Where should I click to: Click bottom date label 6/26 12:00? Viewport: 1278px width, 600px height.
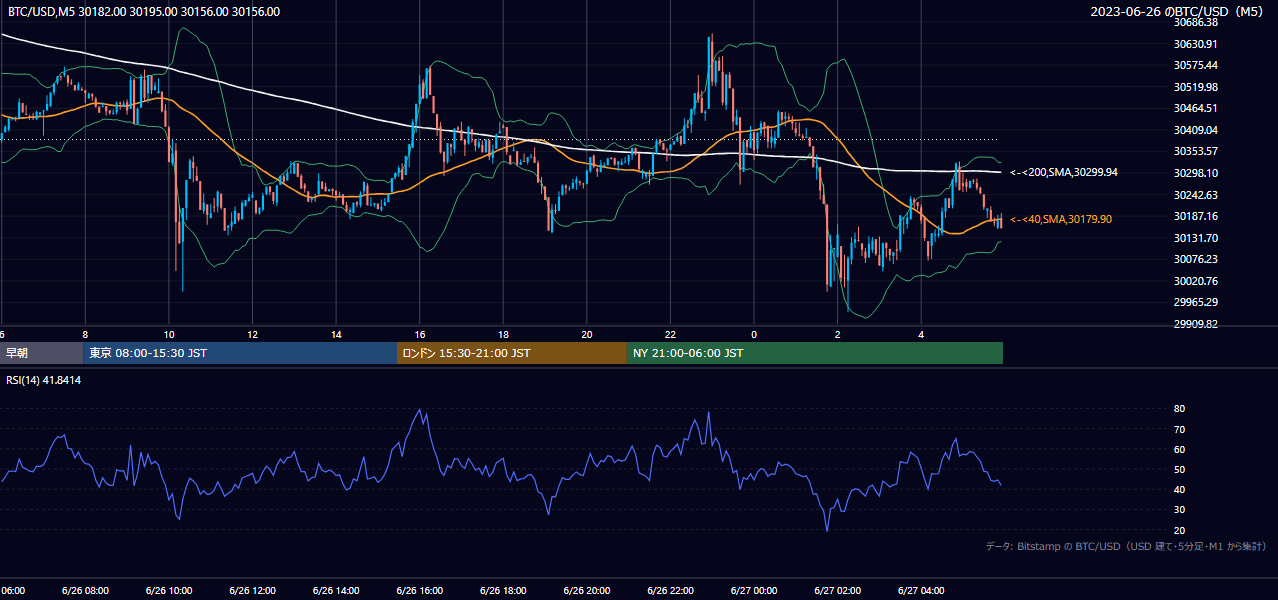[x=253, y=591]
